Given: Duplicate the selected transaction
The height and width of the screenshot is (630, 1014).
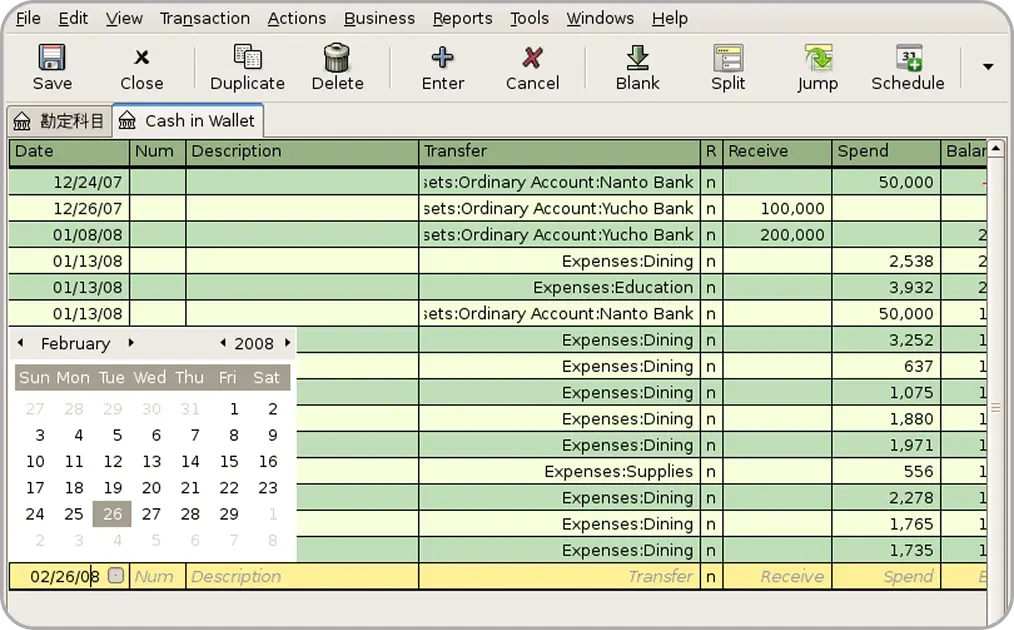Looking at the screenshot, I should (x=246, y=66).
